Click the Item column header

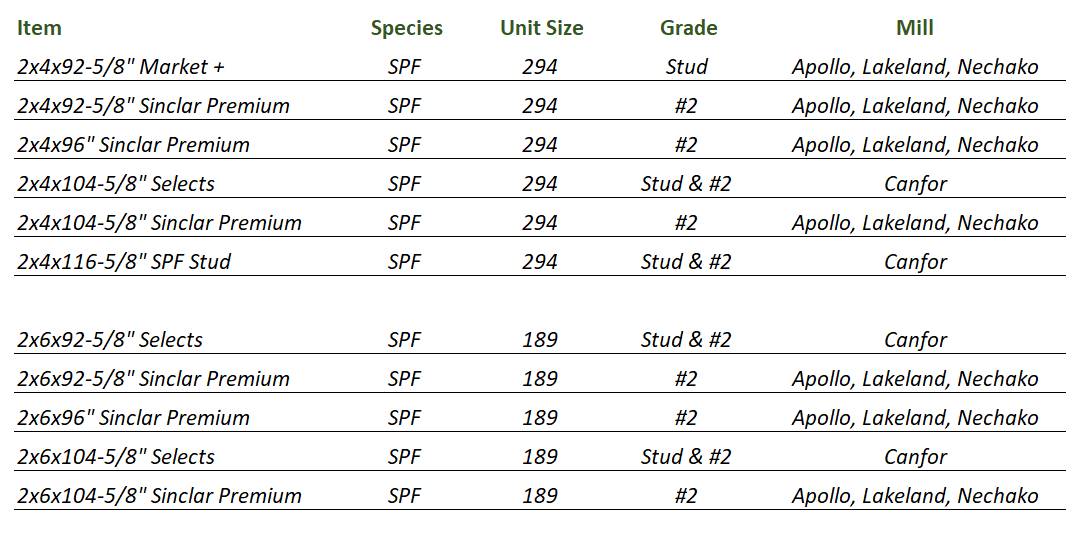tap(39, 28)
